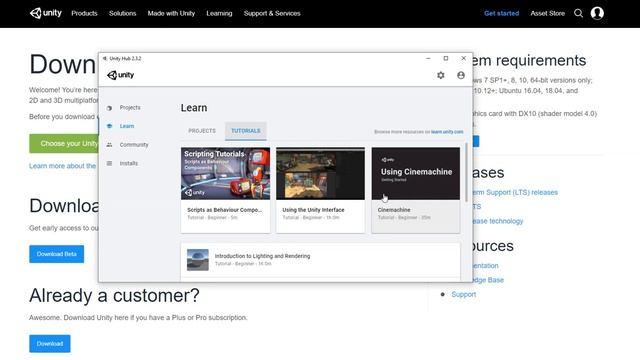Open Support & Services menu
The height and width of the screenshot is (360, 640).
pos(272,13)
